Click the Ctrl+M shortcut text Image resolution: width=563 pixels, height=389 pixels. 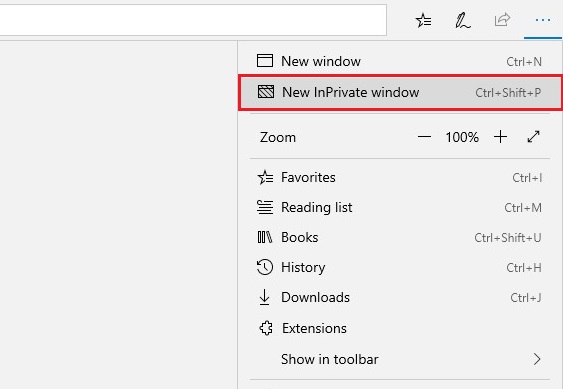[x=523, y=208]
